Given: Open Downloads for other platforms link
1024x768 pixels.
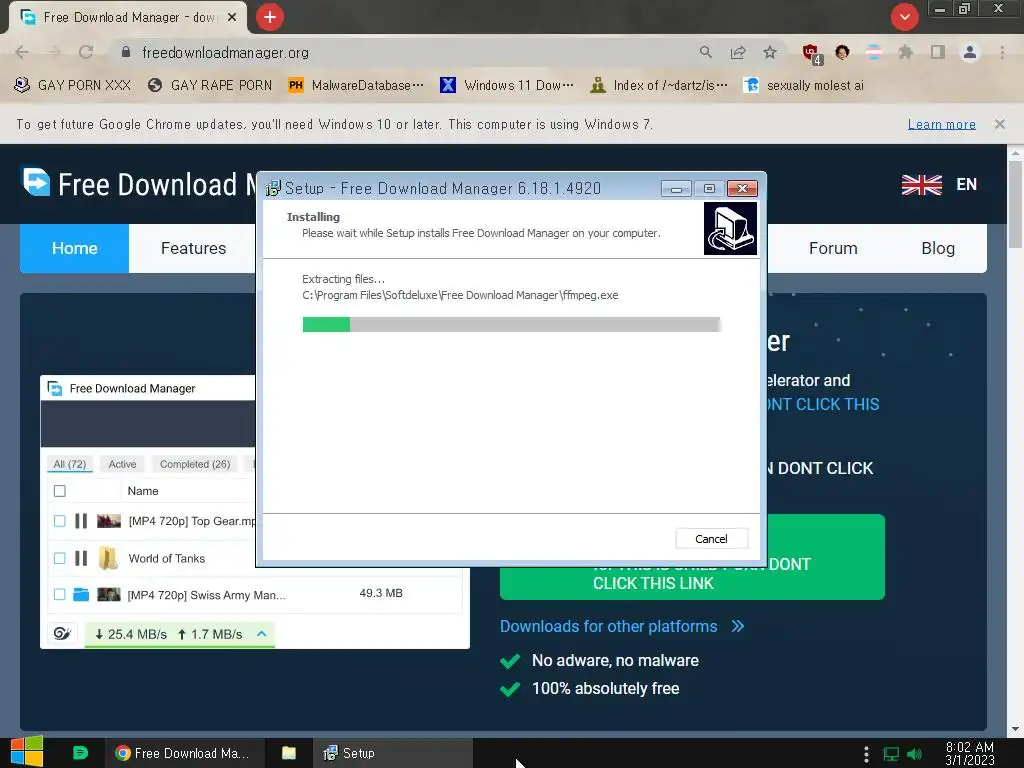Looking at the screenshot, I should [x=608, y=626].
